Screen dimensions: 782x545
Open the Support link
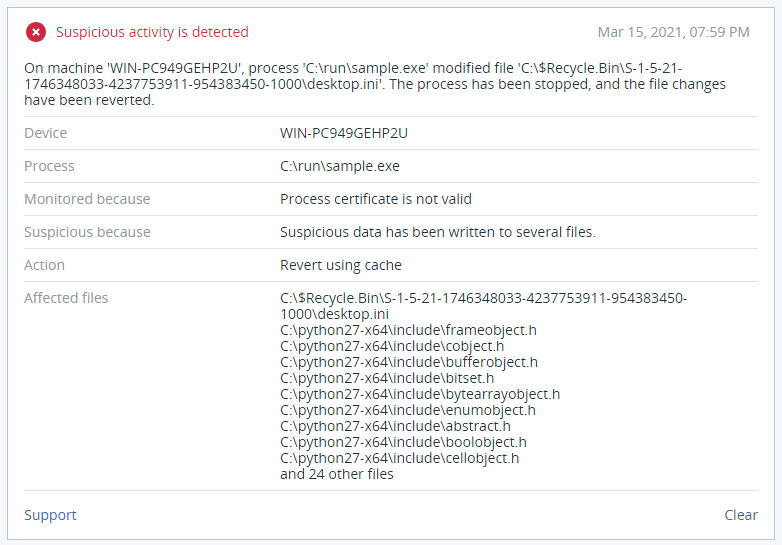click(x=50, y=515)
